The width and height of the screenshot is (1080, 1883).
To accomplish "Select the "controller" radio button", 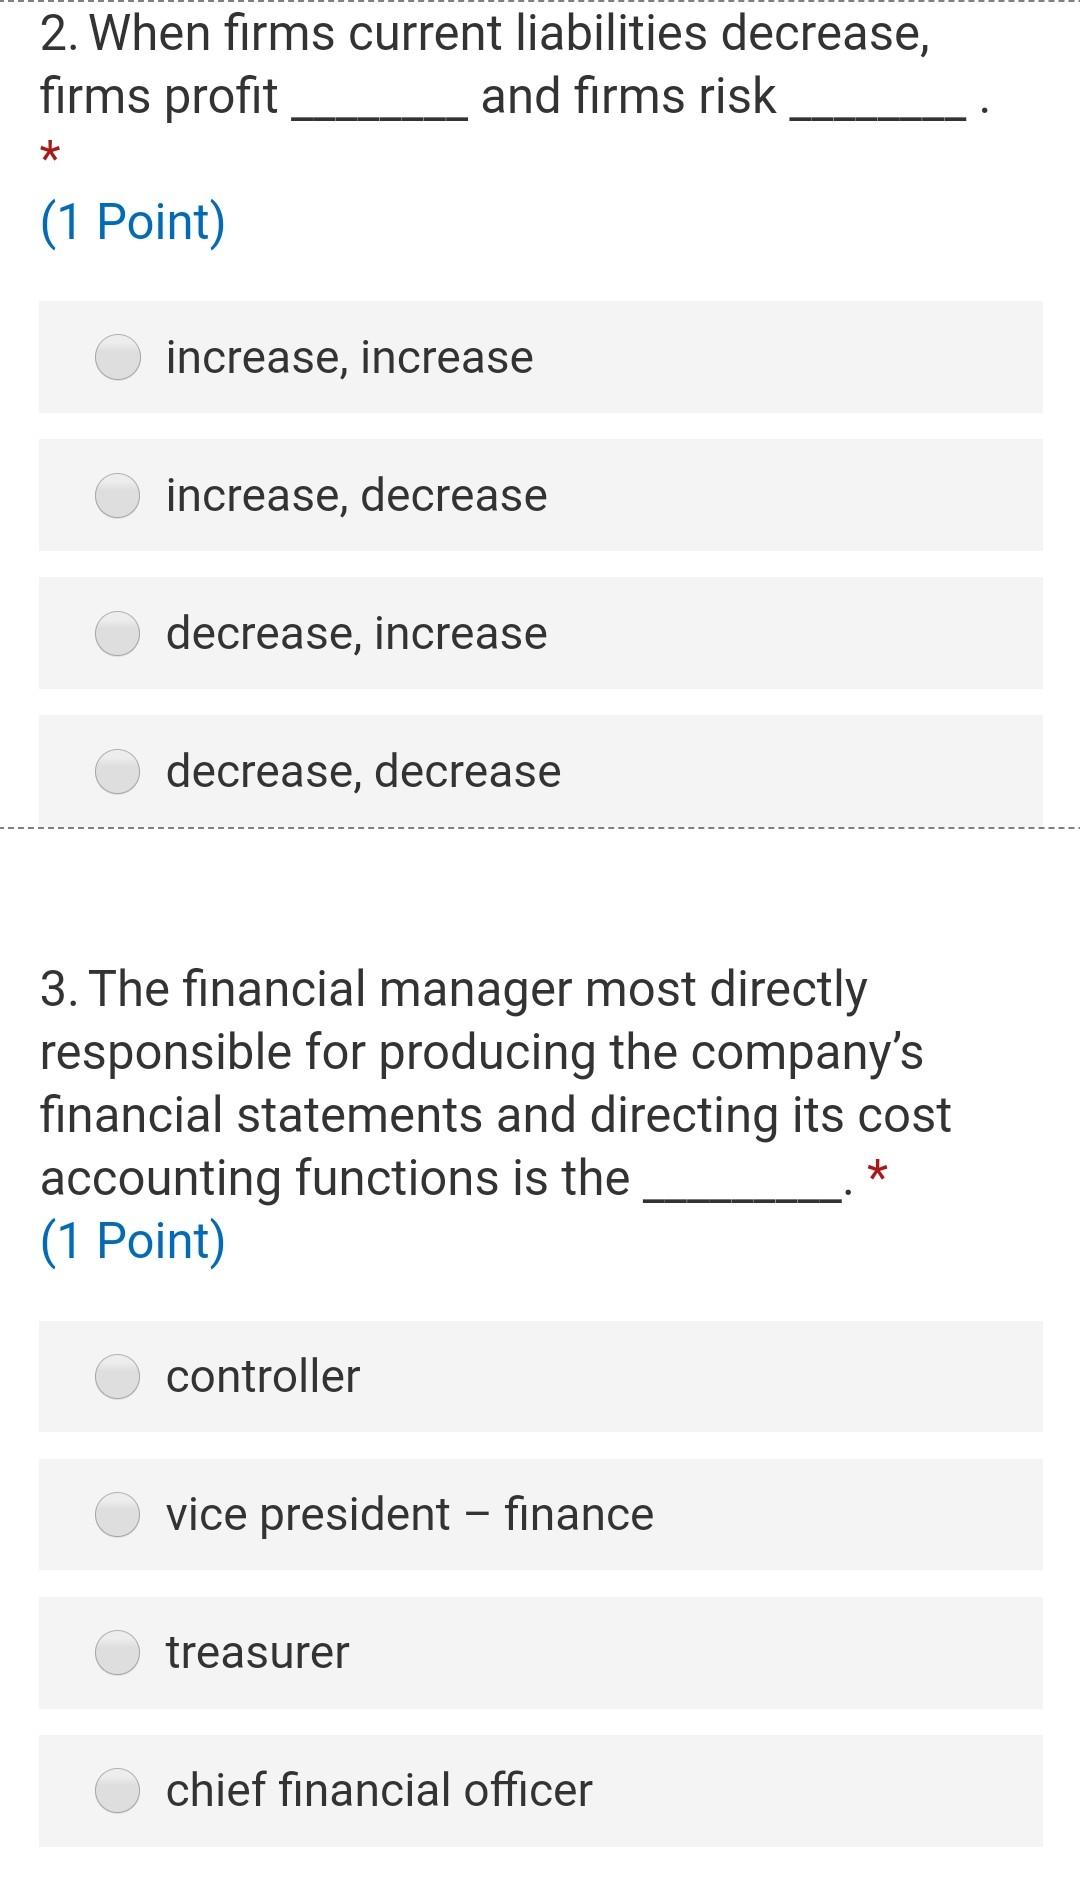I will [117, 1376].
